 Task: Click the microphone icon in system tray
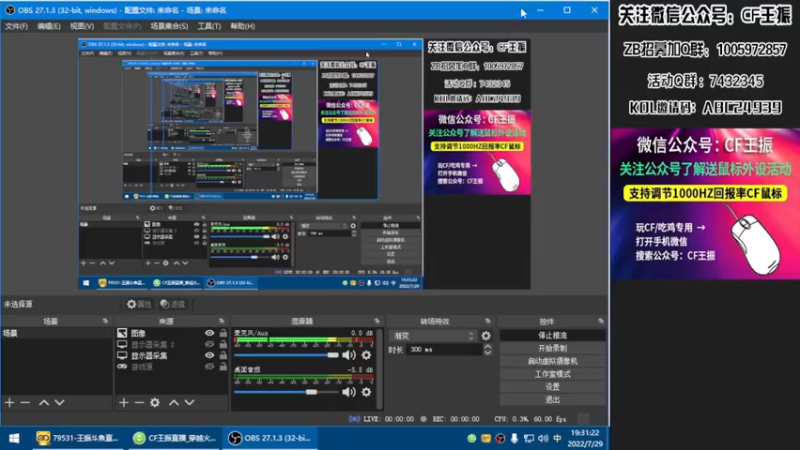coord(514,438)
